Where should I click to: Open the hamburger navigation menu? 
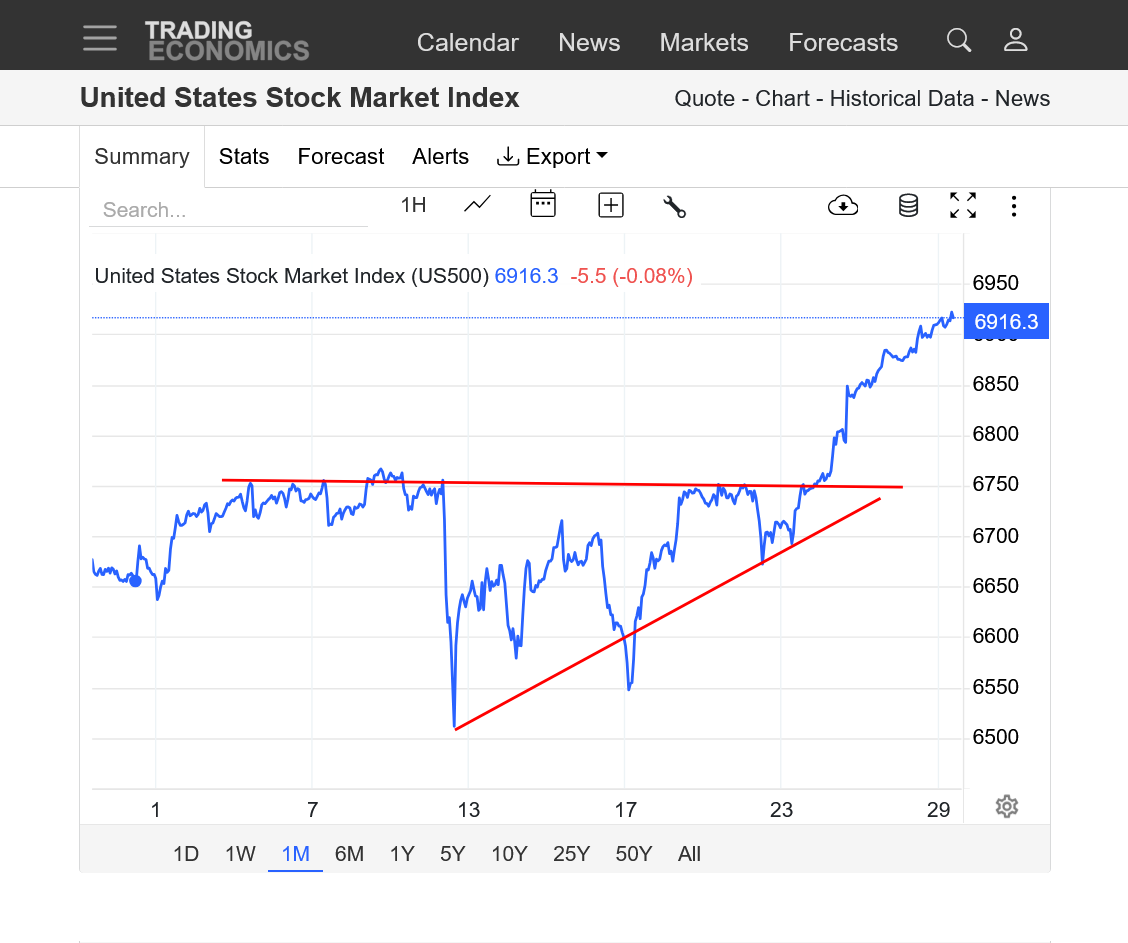pyautogui.click(x=100, y=39)
